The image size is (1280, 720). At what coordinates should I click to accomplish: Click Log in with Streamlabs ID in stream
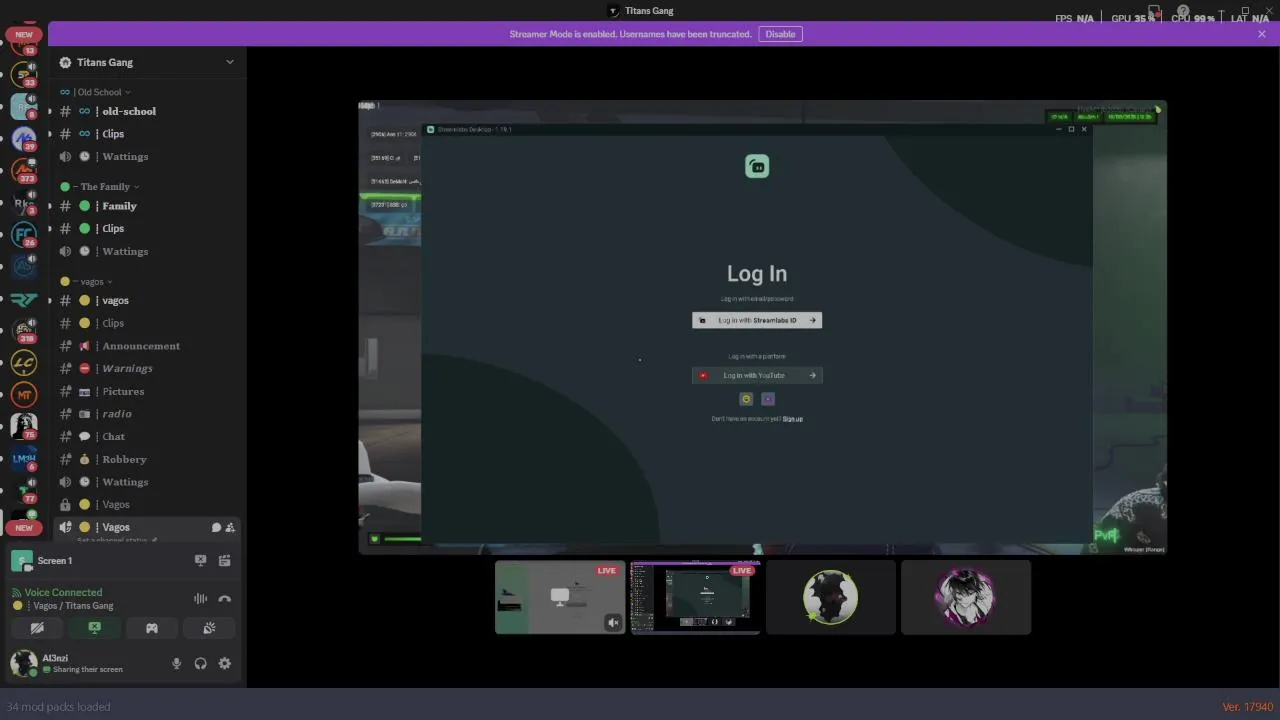(757, 320)
